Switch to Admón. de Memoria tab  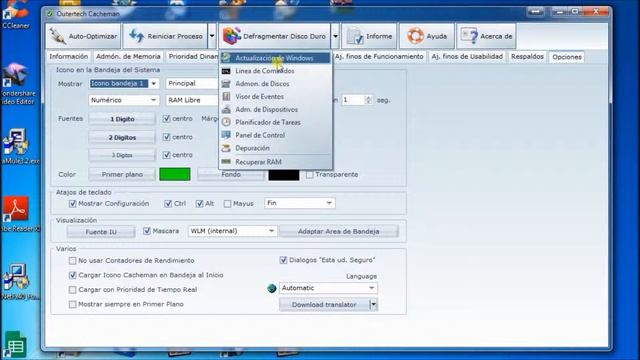[128, 57]
